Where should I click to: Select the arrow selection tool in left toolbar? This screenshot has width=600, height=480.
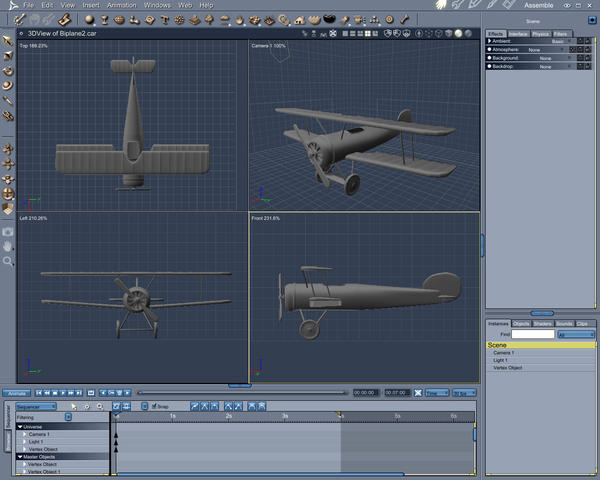coord(8,41)
